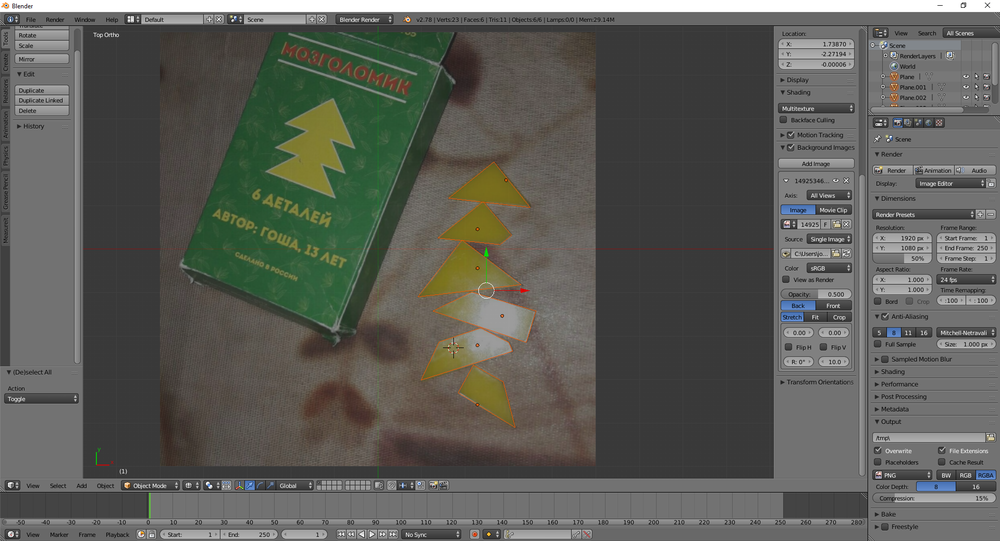Enable the Placeholders checkbox

(878, 462)
